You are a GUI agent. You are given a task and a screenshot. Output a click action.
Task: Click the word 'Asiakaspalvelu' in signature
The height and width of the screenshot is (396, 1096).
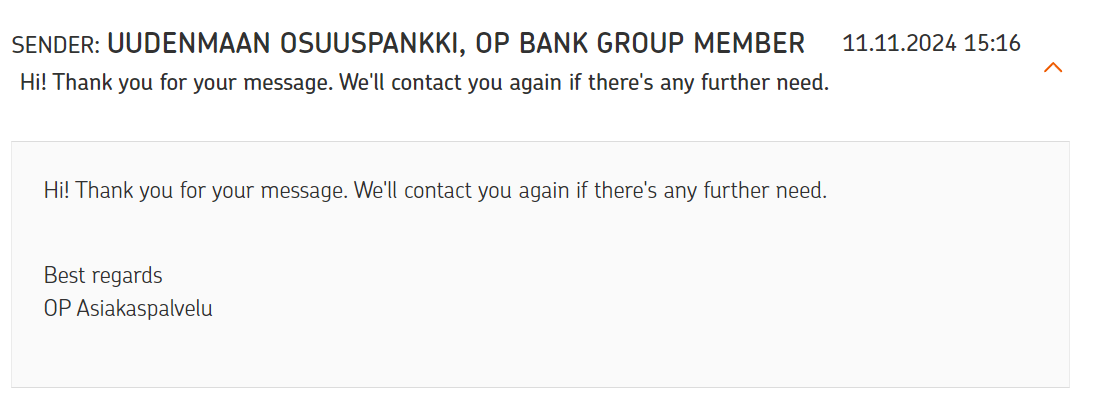[x=145, y=308]
